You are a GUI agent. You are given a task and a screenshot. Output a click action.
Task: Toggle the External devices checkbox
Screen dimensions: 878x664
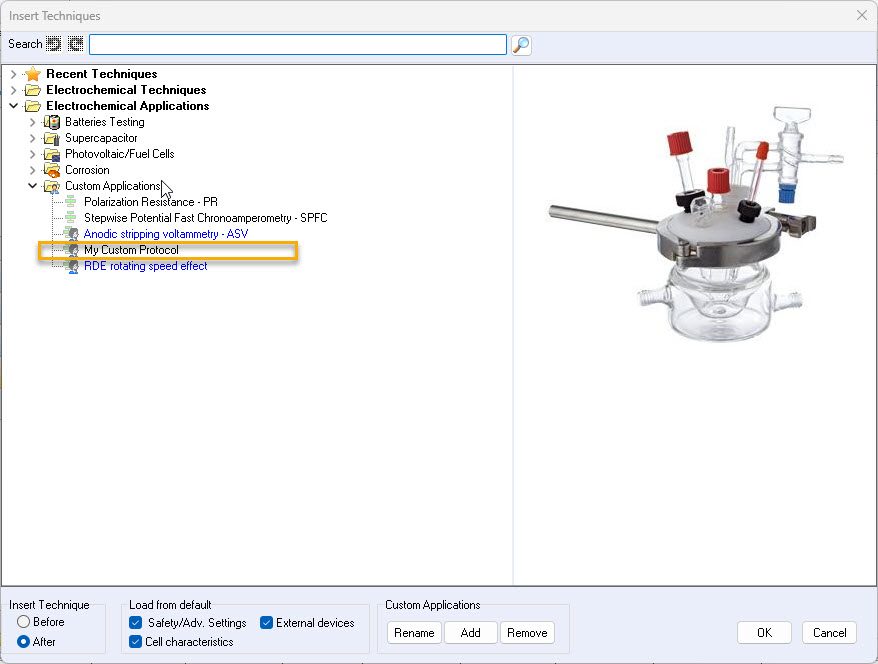pos(267,623)
